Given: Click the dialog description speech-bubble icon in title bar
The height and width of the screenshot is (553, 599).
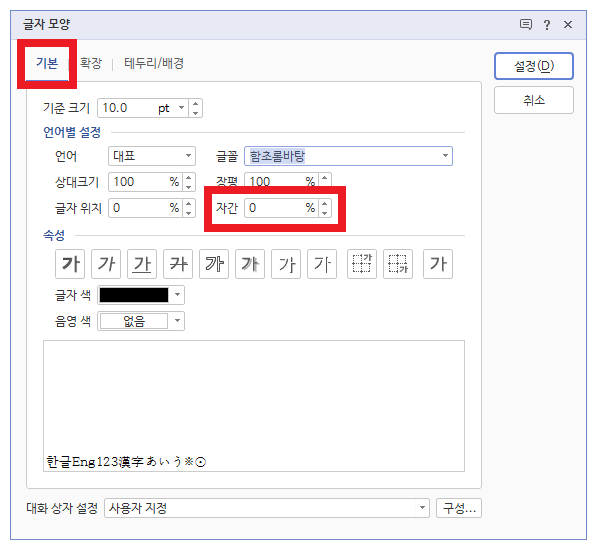Looking at the screenshot, I should pyautogui.click(x=526, y=24).
